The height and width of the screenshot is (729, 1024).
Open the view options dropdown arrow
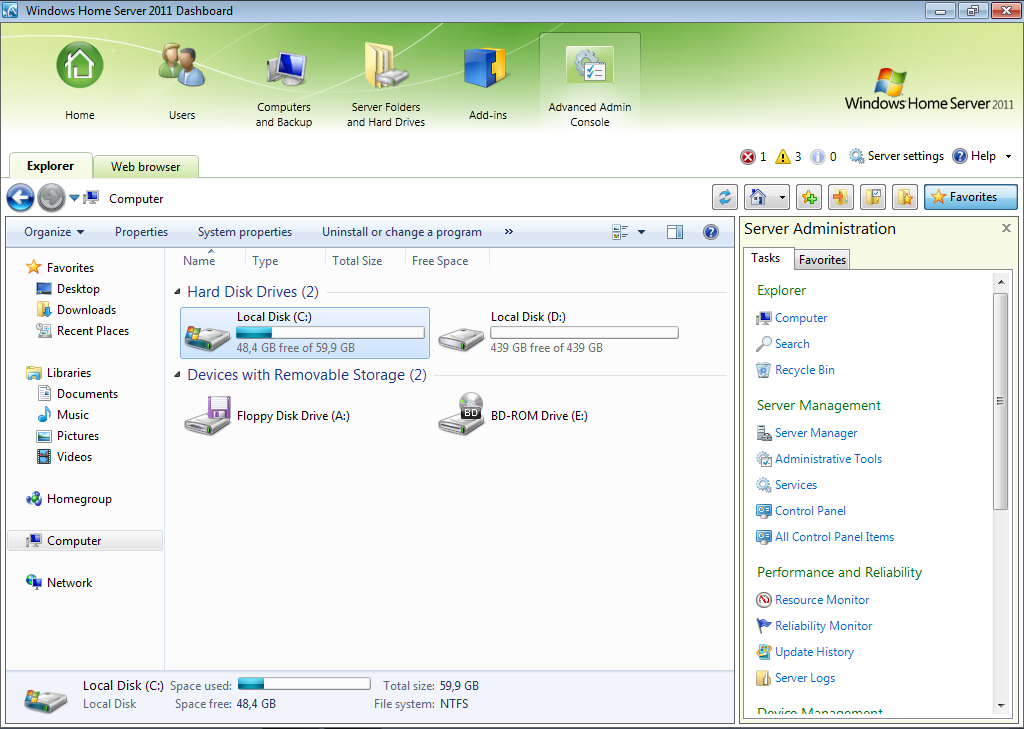click(x=641, y=232)
